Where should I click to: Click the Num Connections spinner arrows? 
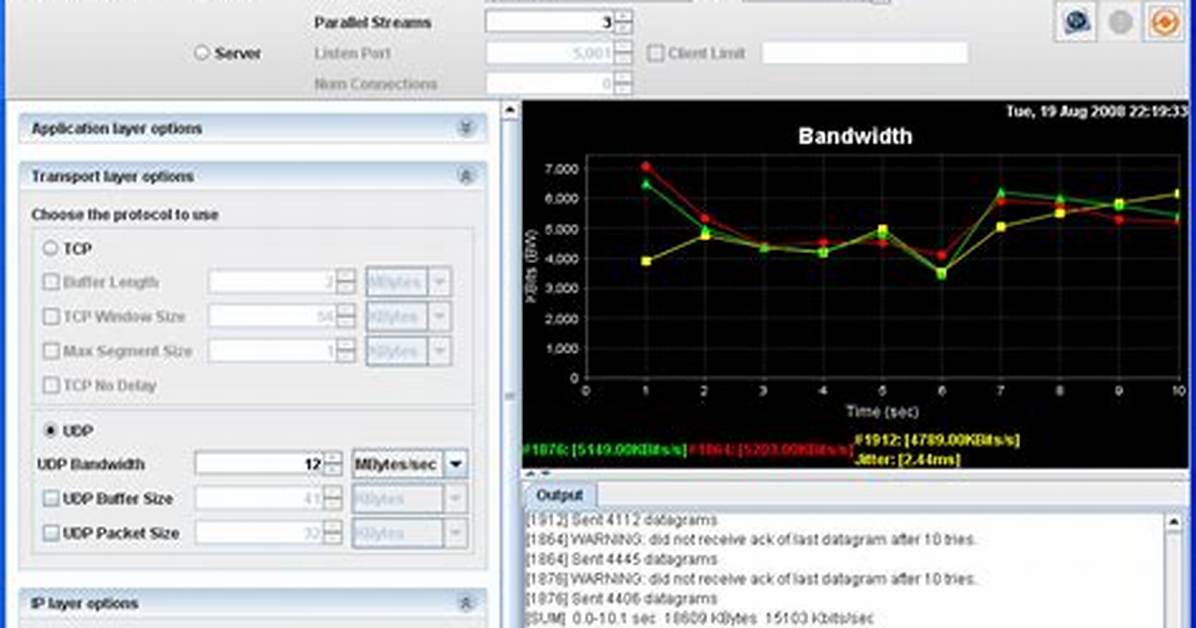click(x=623, y=84)
